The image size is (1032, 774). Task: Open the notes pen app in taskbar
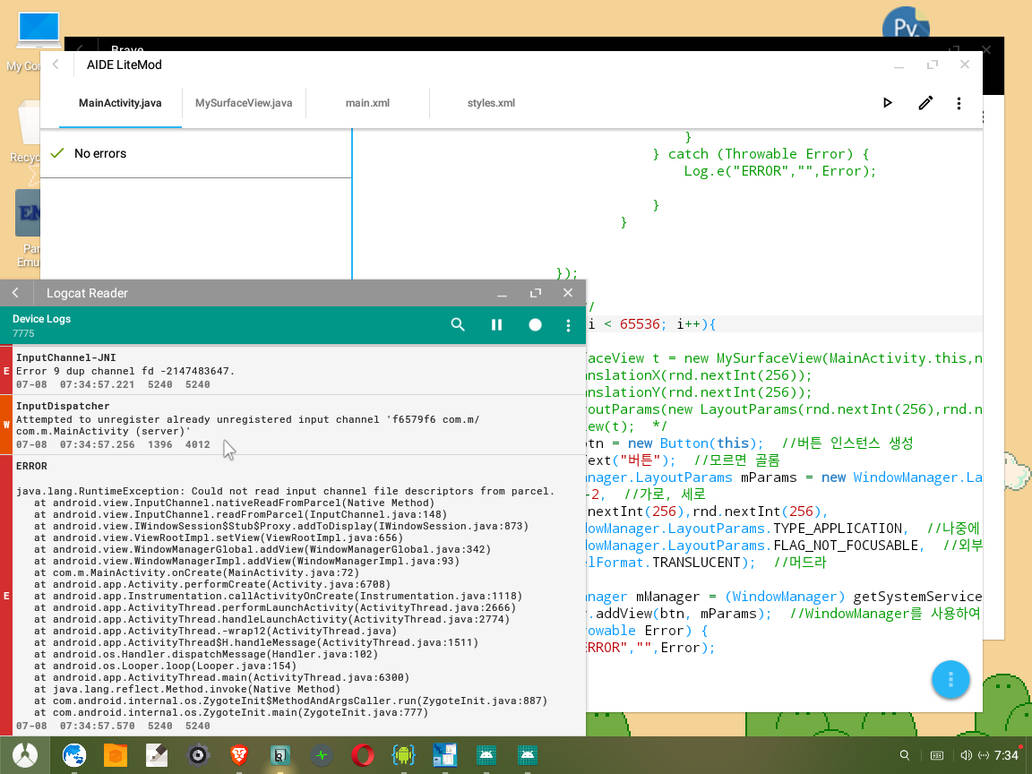157,755
